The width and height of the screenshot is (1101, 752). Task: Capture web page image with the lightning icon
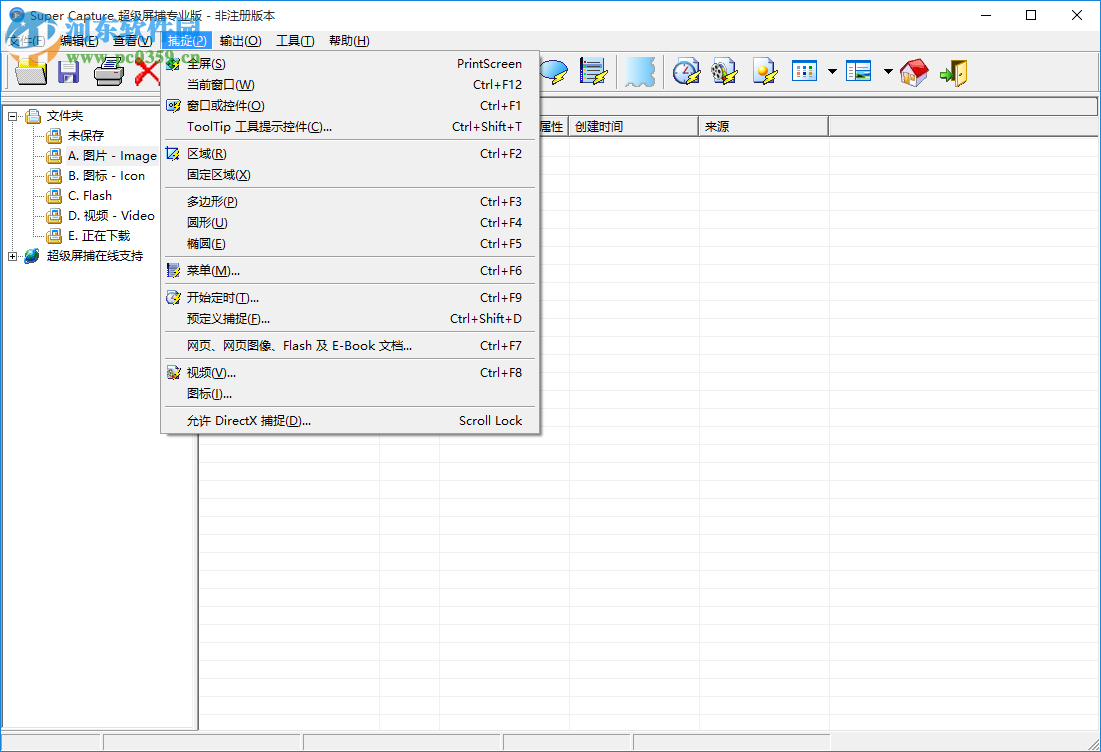point(765,71)
